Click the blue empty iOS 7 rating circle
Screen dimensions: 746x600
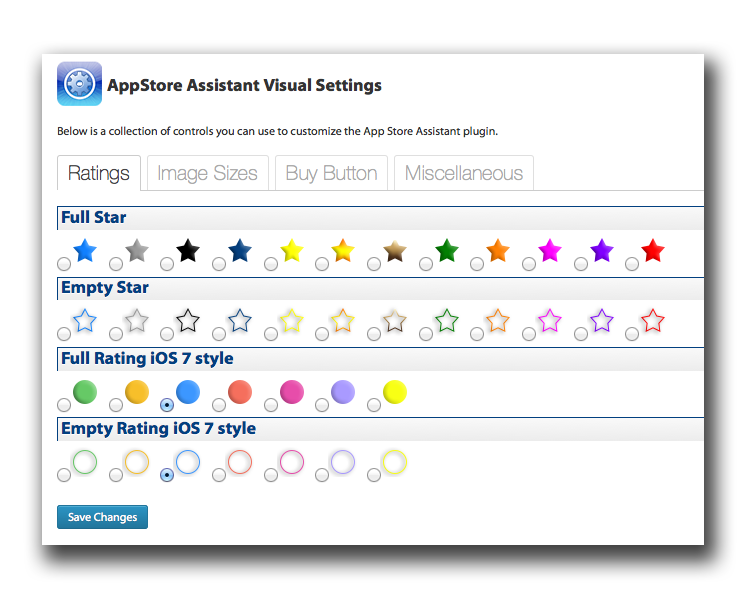[x=188, y=462]
